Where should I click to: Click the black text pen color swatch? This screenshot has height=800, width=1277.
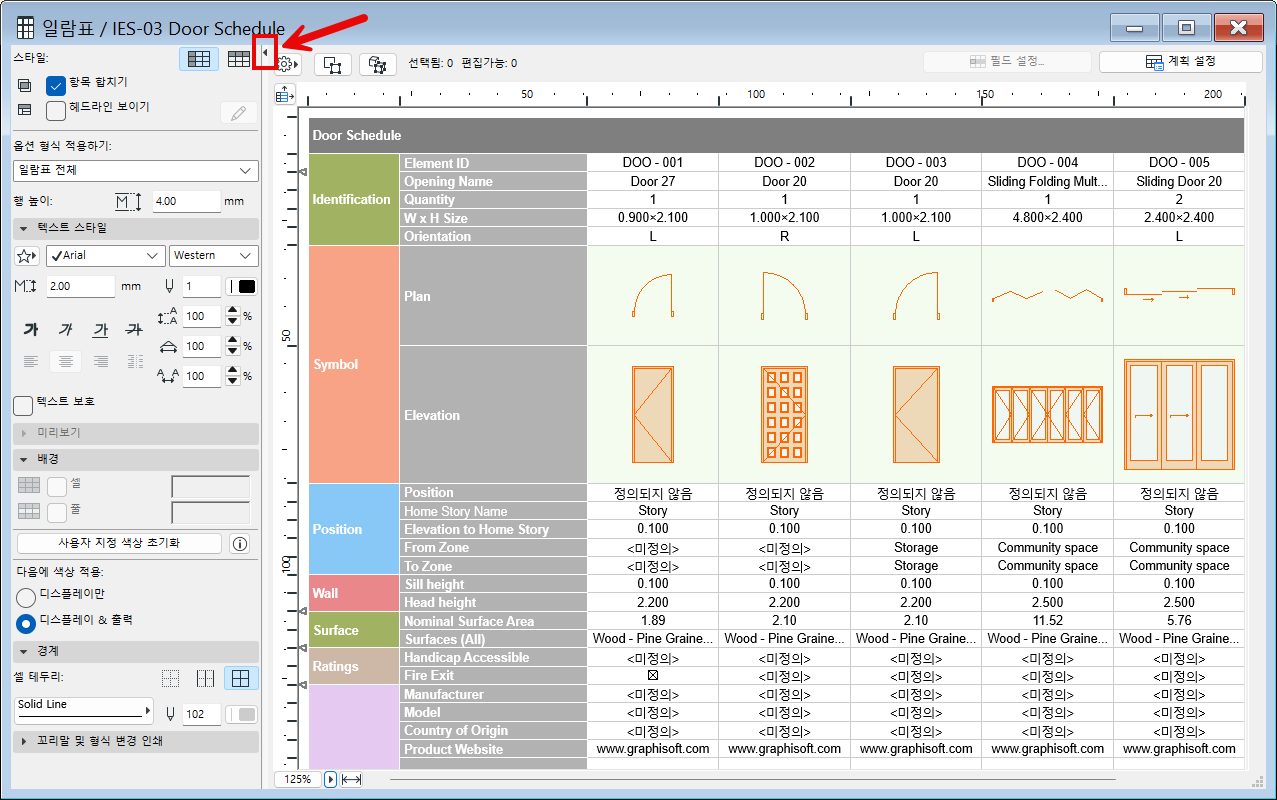[x=242, y=287]
